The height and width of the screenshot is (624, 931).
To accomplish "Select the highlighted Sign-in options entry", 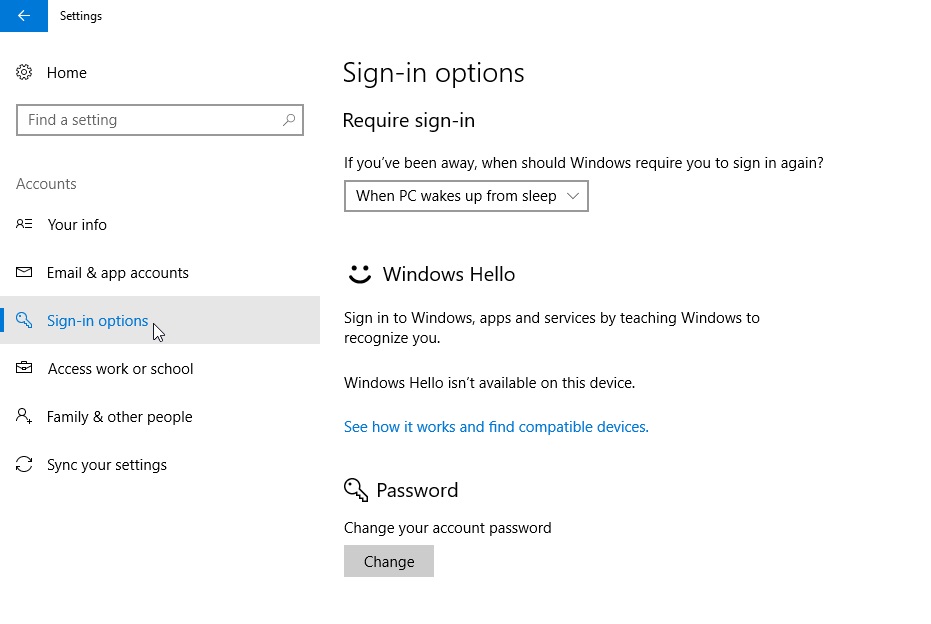I will [97, 320].
